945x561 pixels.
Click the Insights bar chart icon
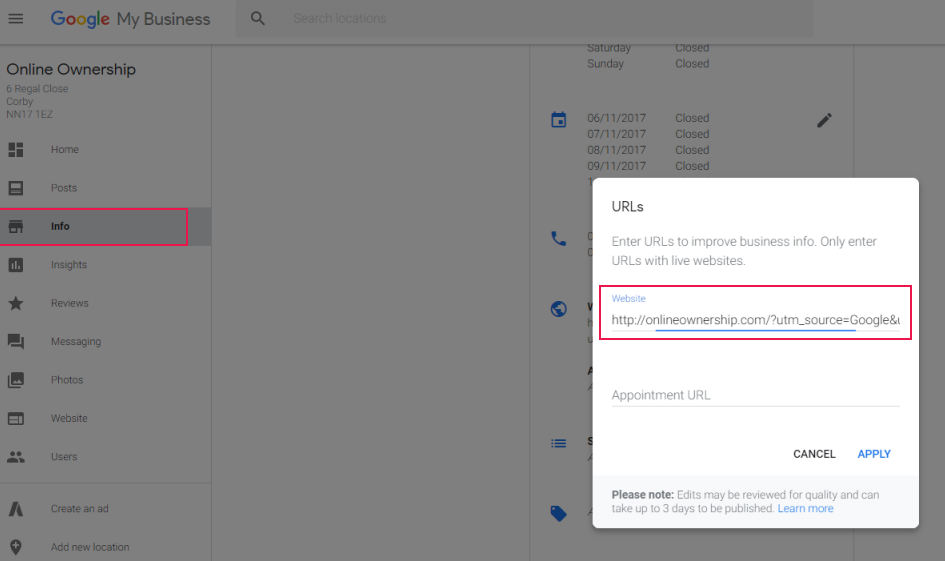[16, 265]
